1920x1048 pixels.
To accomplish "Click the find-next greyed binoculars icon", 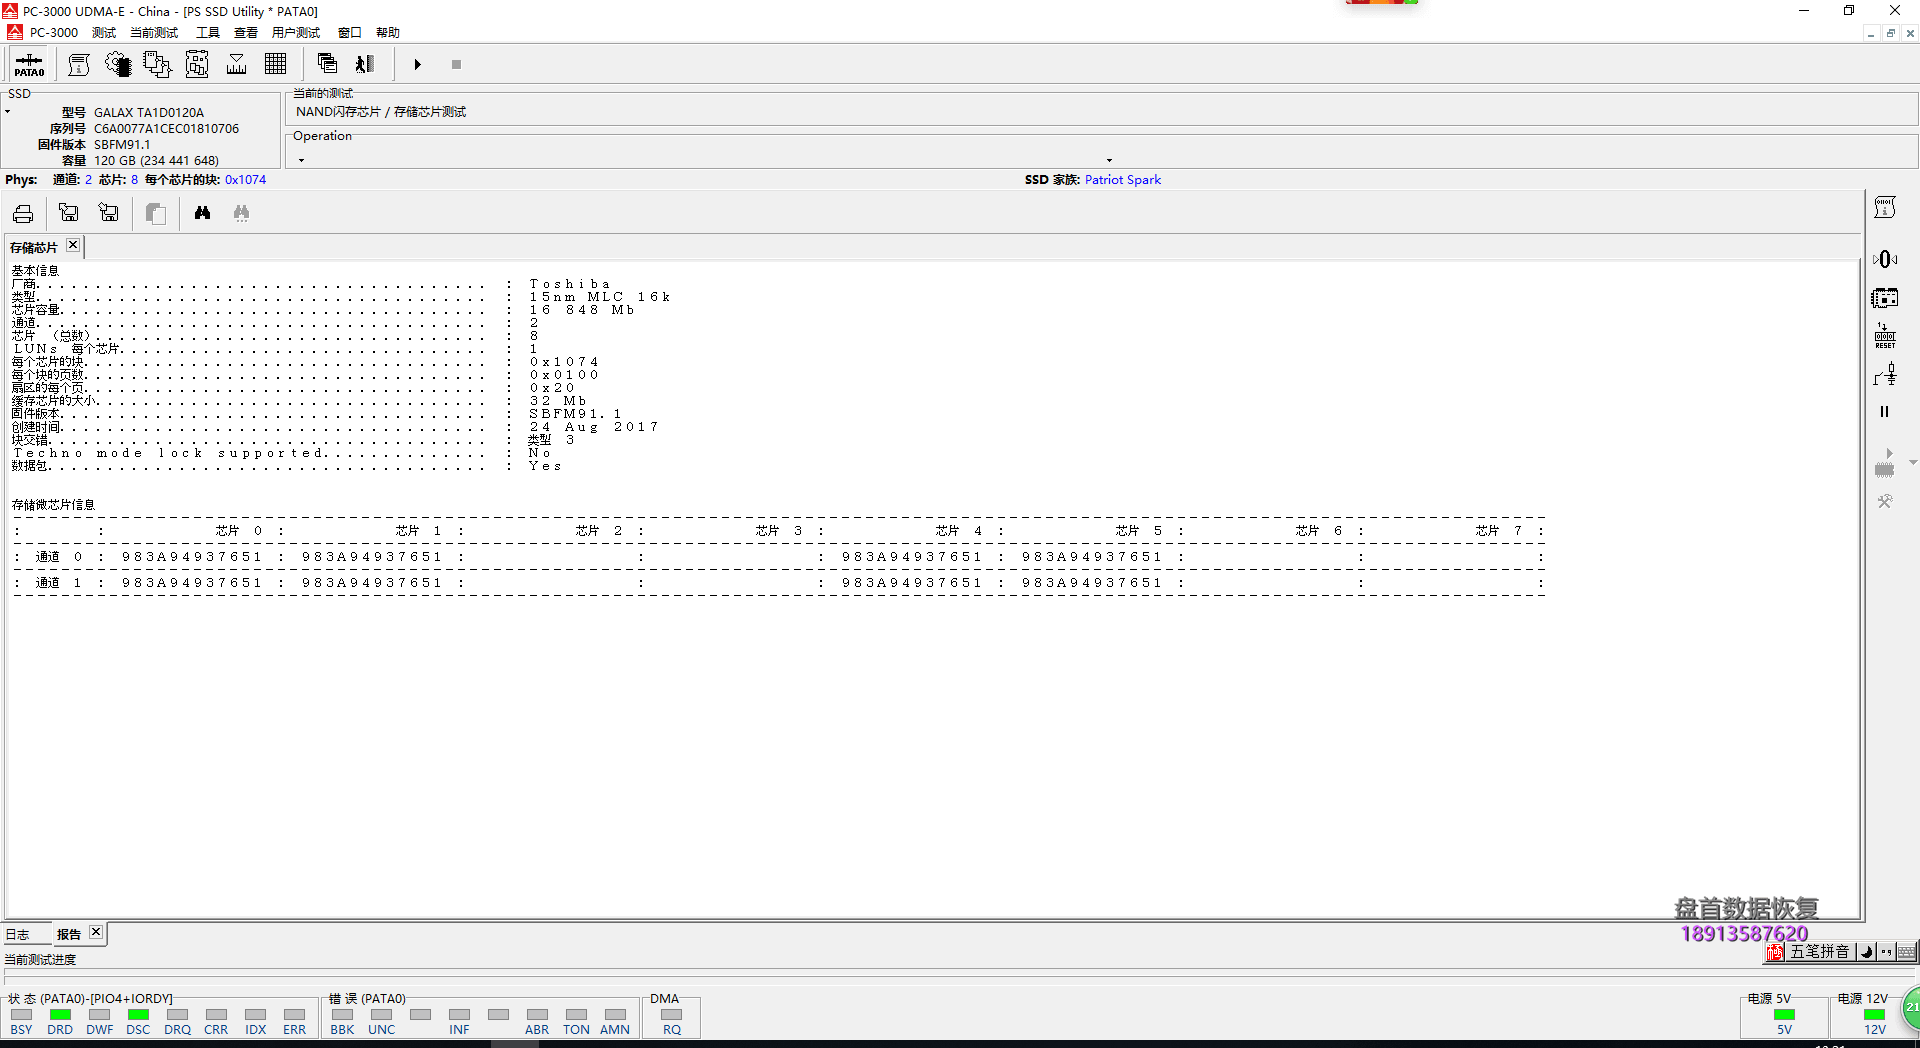I will coord(241,212).
